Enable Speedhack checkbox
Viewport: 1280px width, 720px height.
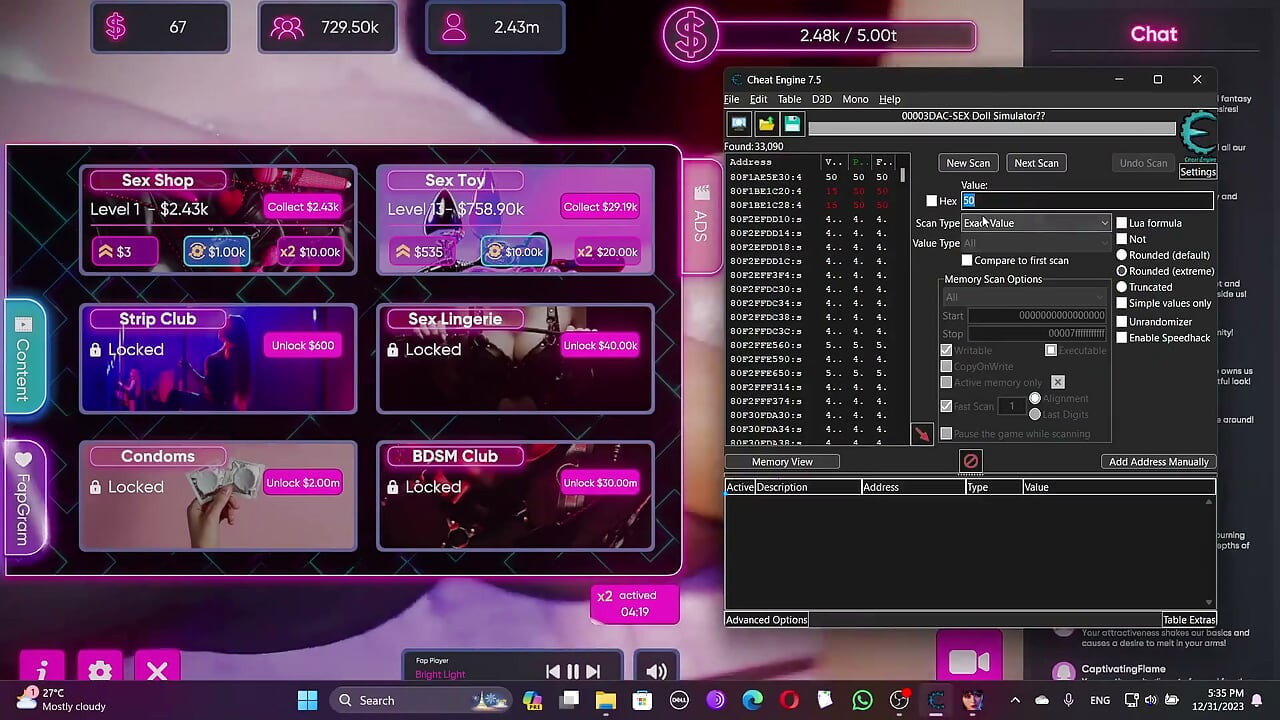pos(1122,338)
